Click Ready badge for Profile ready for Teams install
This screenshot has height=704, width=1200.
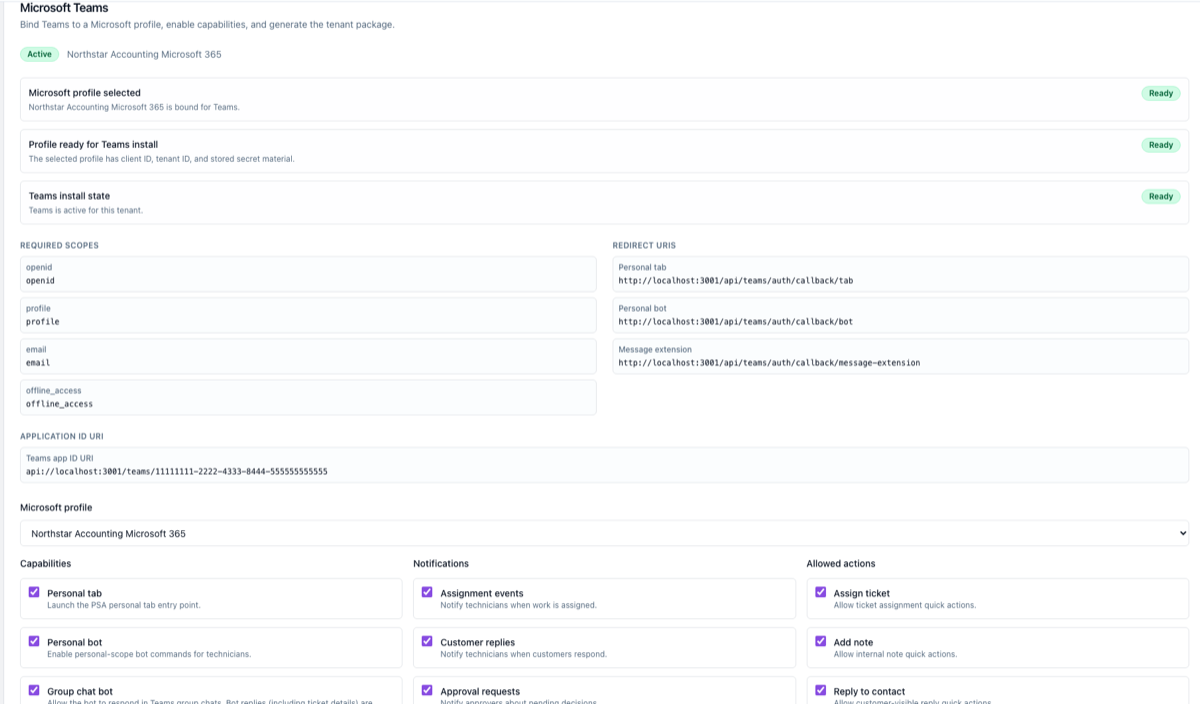click(1160, 145)
